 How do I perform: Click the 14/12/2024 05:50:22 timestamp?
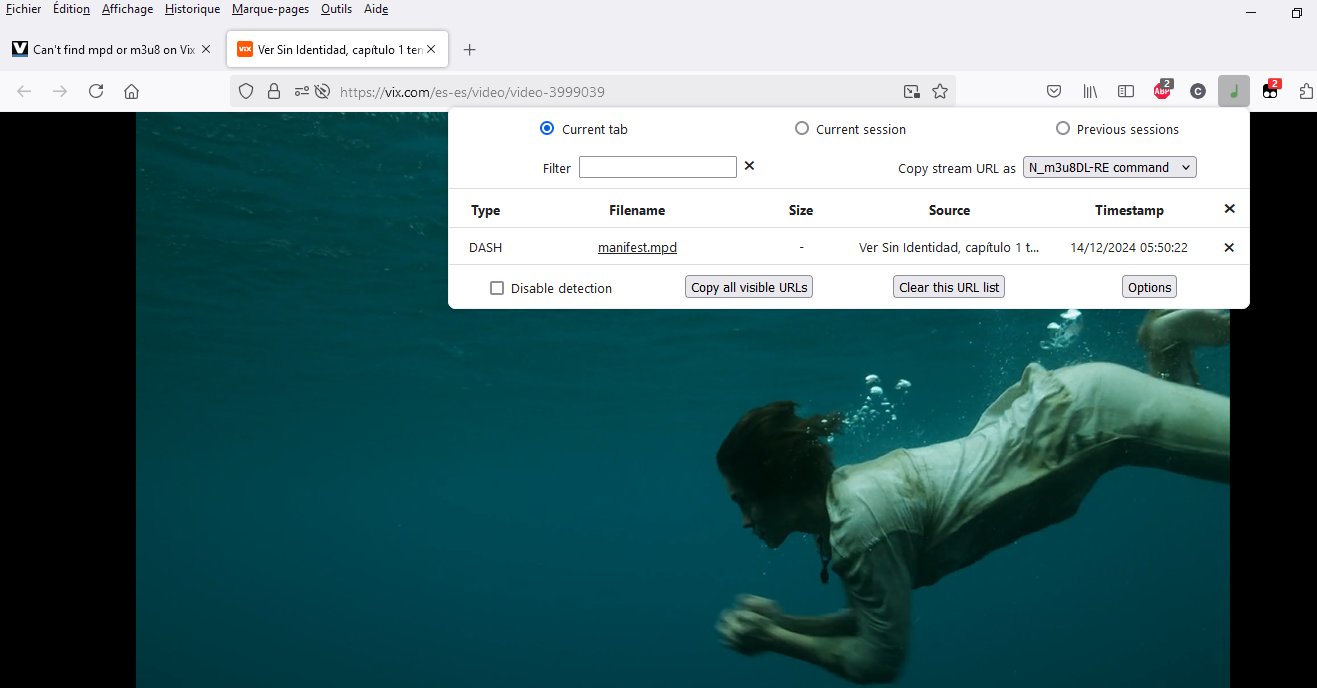tap(1129, 247)
